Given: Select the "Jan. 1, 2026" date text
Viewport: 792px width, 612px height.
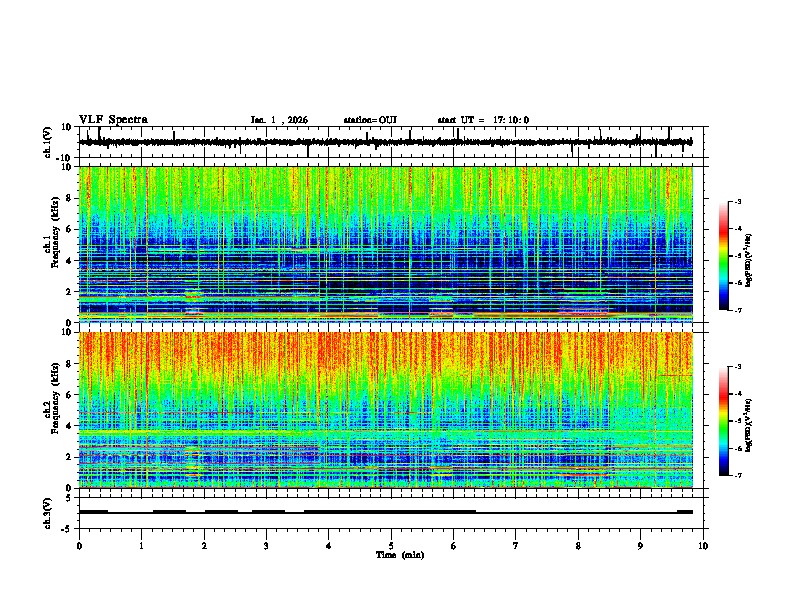Looking at the screenshot, I should (279, 120).
